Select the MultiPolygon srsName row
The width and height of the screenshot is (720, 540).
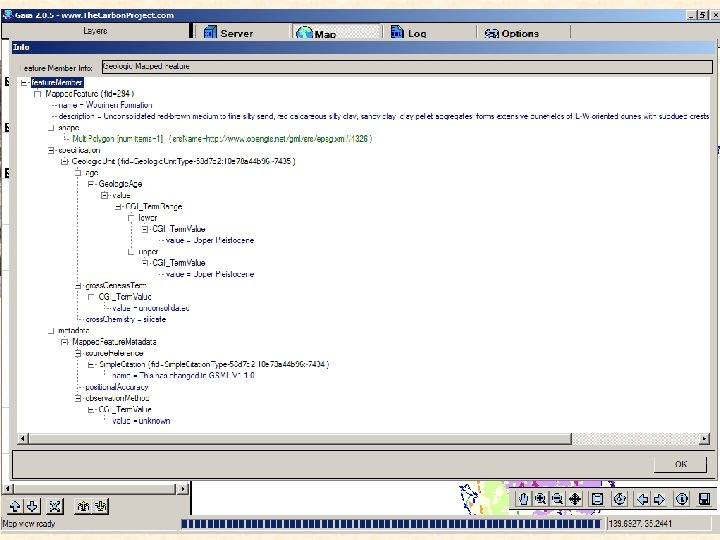click(222, 139)
